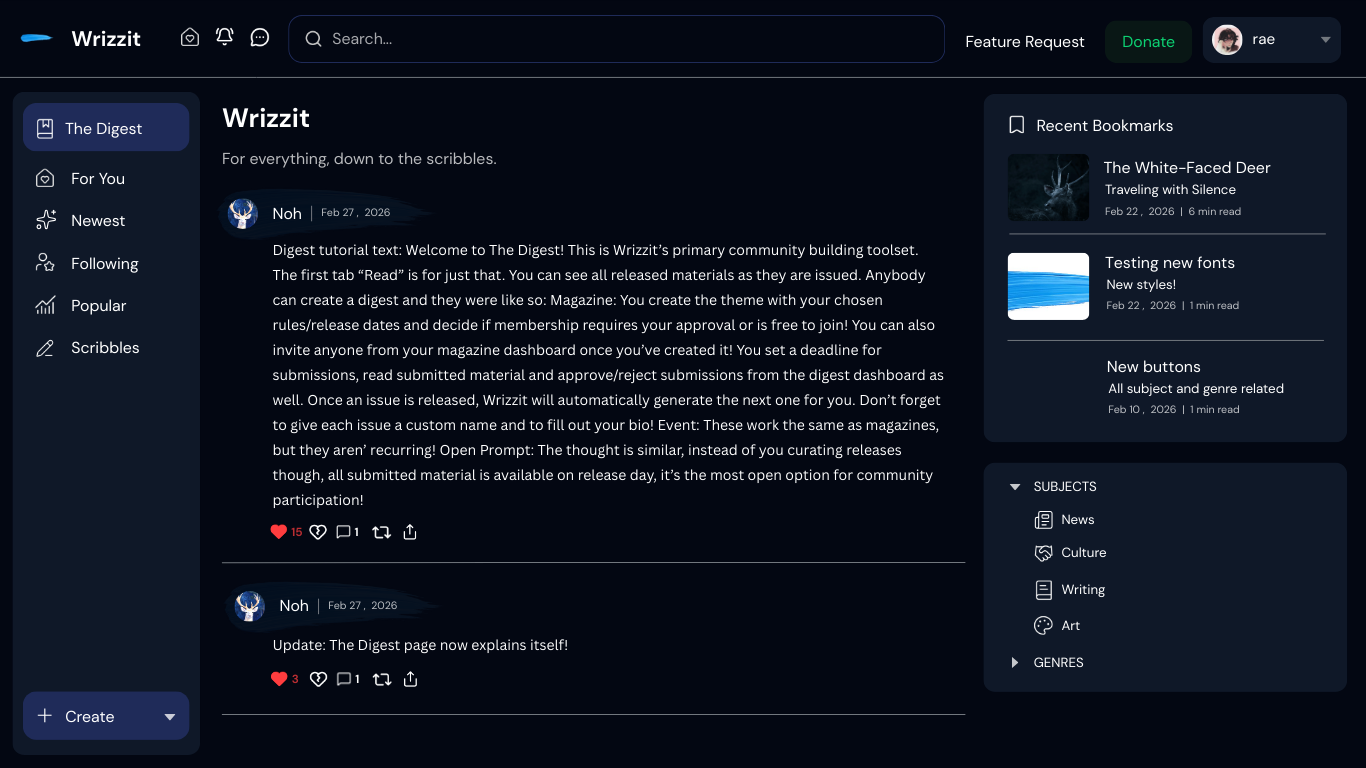Image resolution: width=1366 pixels, height=768 pixels.
Task: Repost the Digest tutorial post
Action: [x=381, y=532]
